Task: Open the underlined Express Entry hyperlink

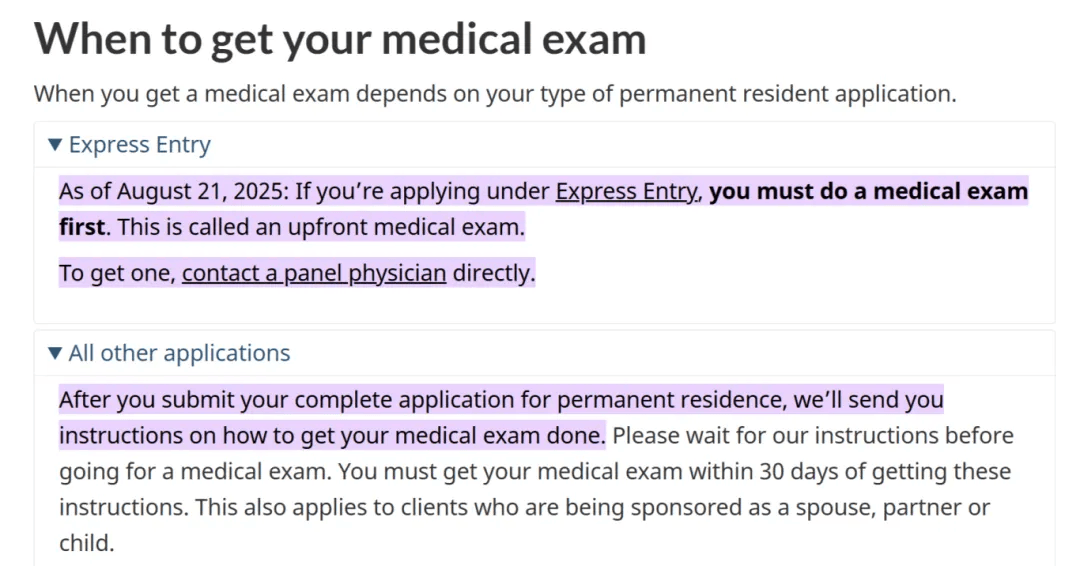Action: pos(627,191)
